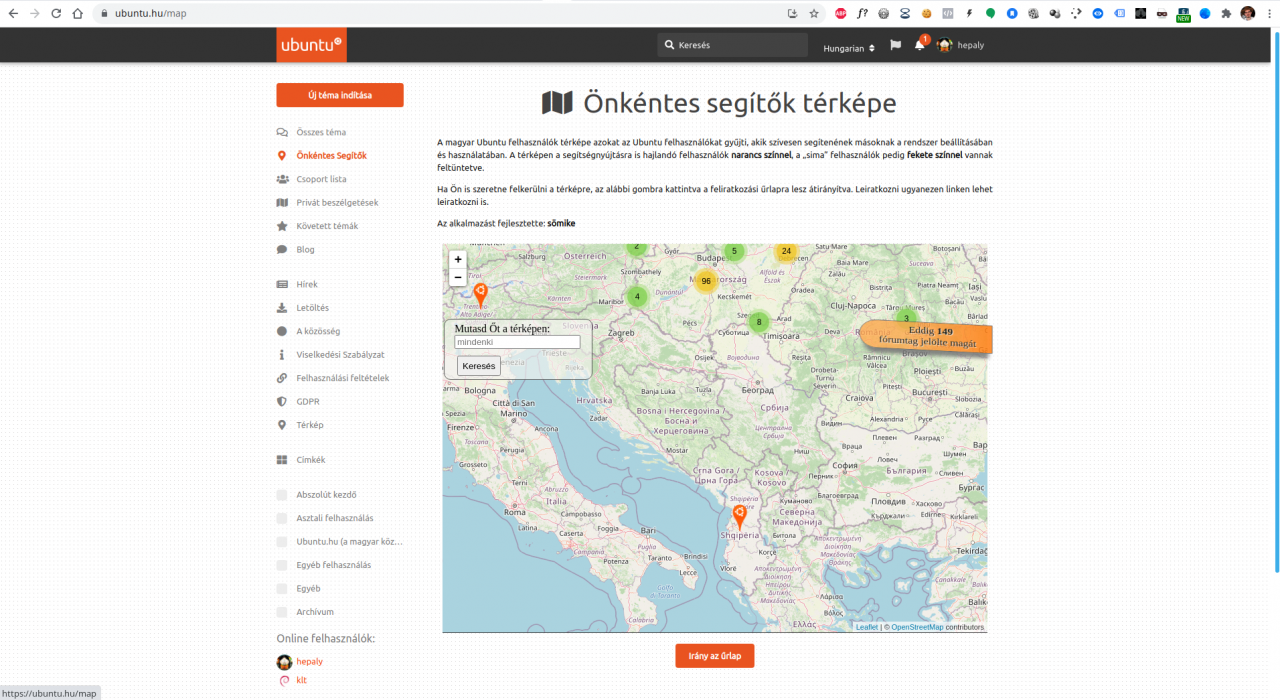Zoom out on the map with minus

[x=458, y=277]
